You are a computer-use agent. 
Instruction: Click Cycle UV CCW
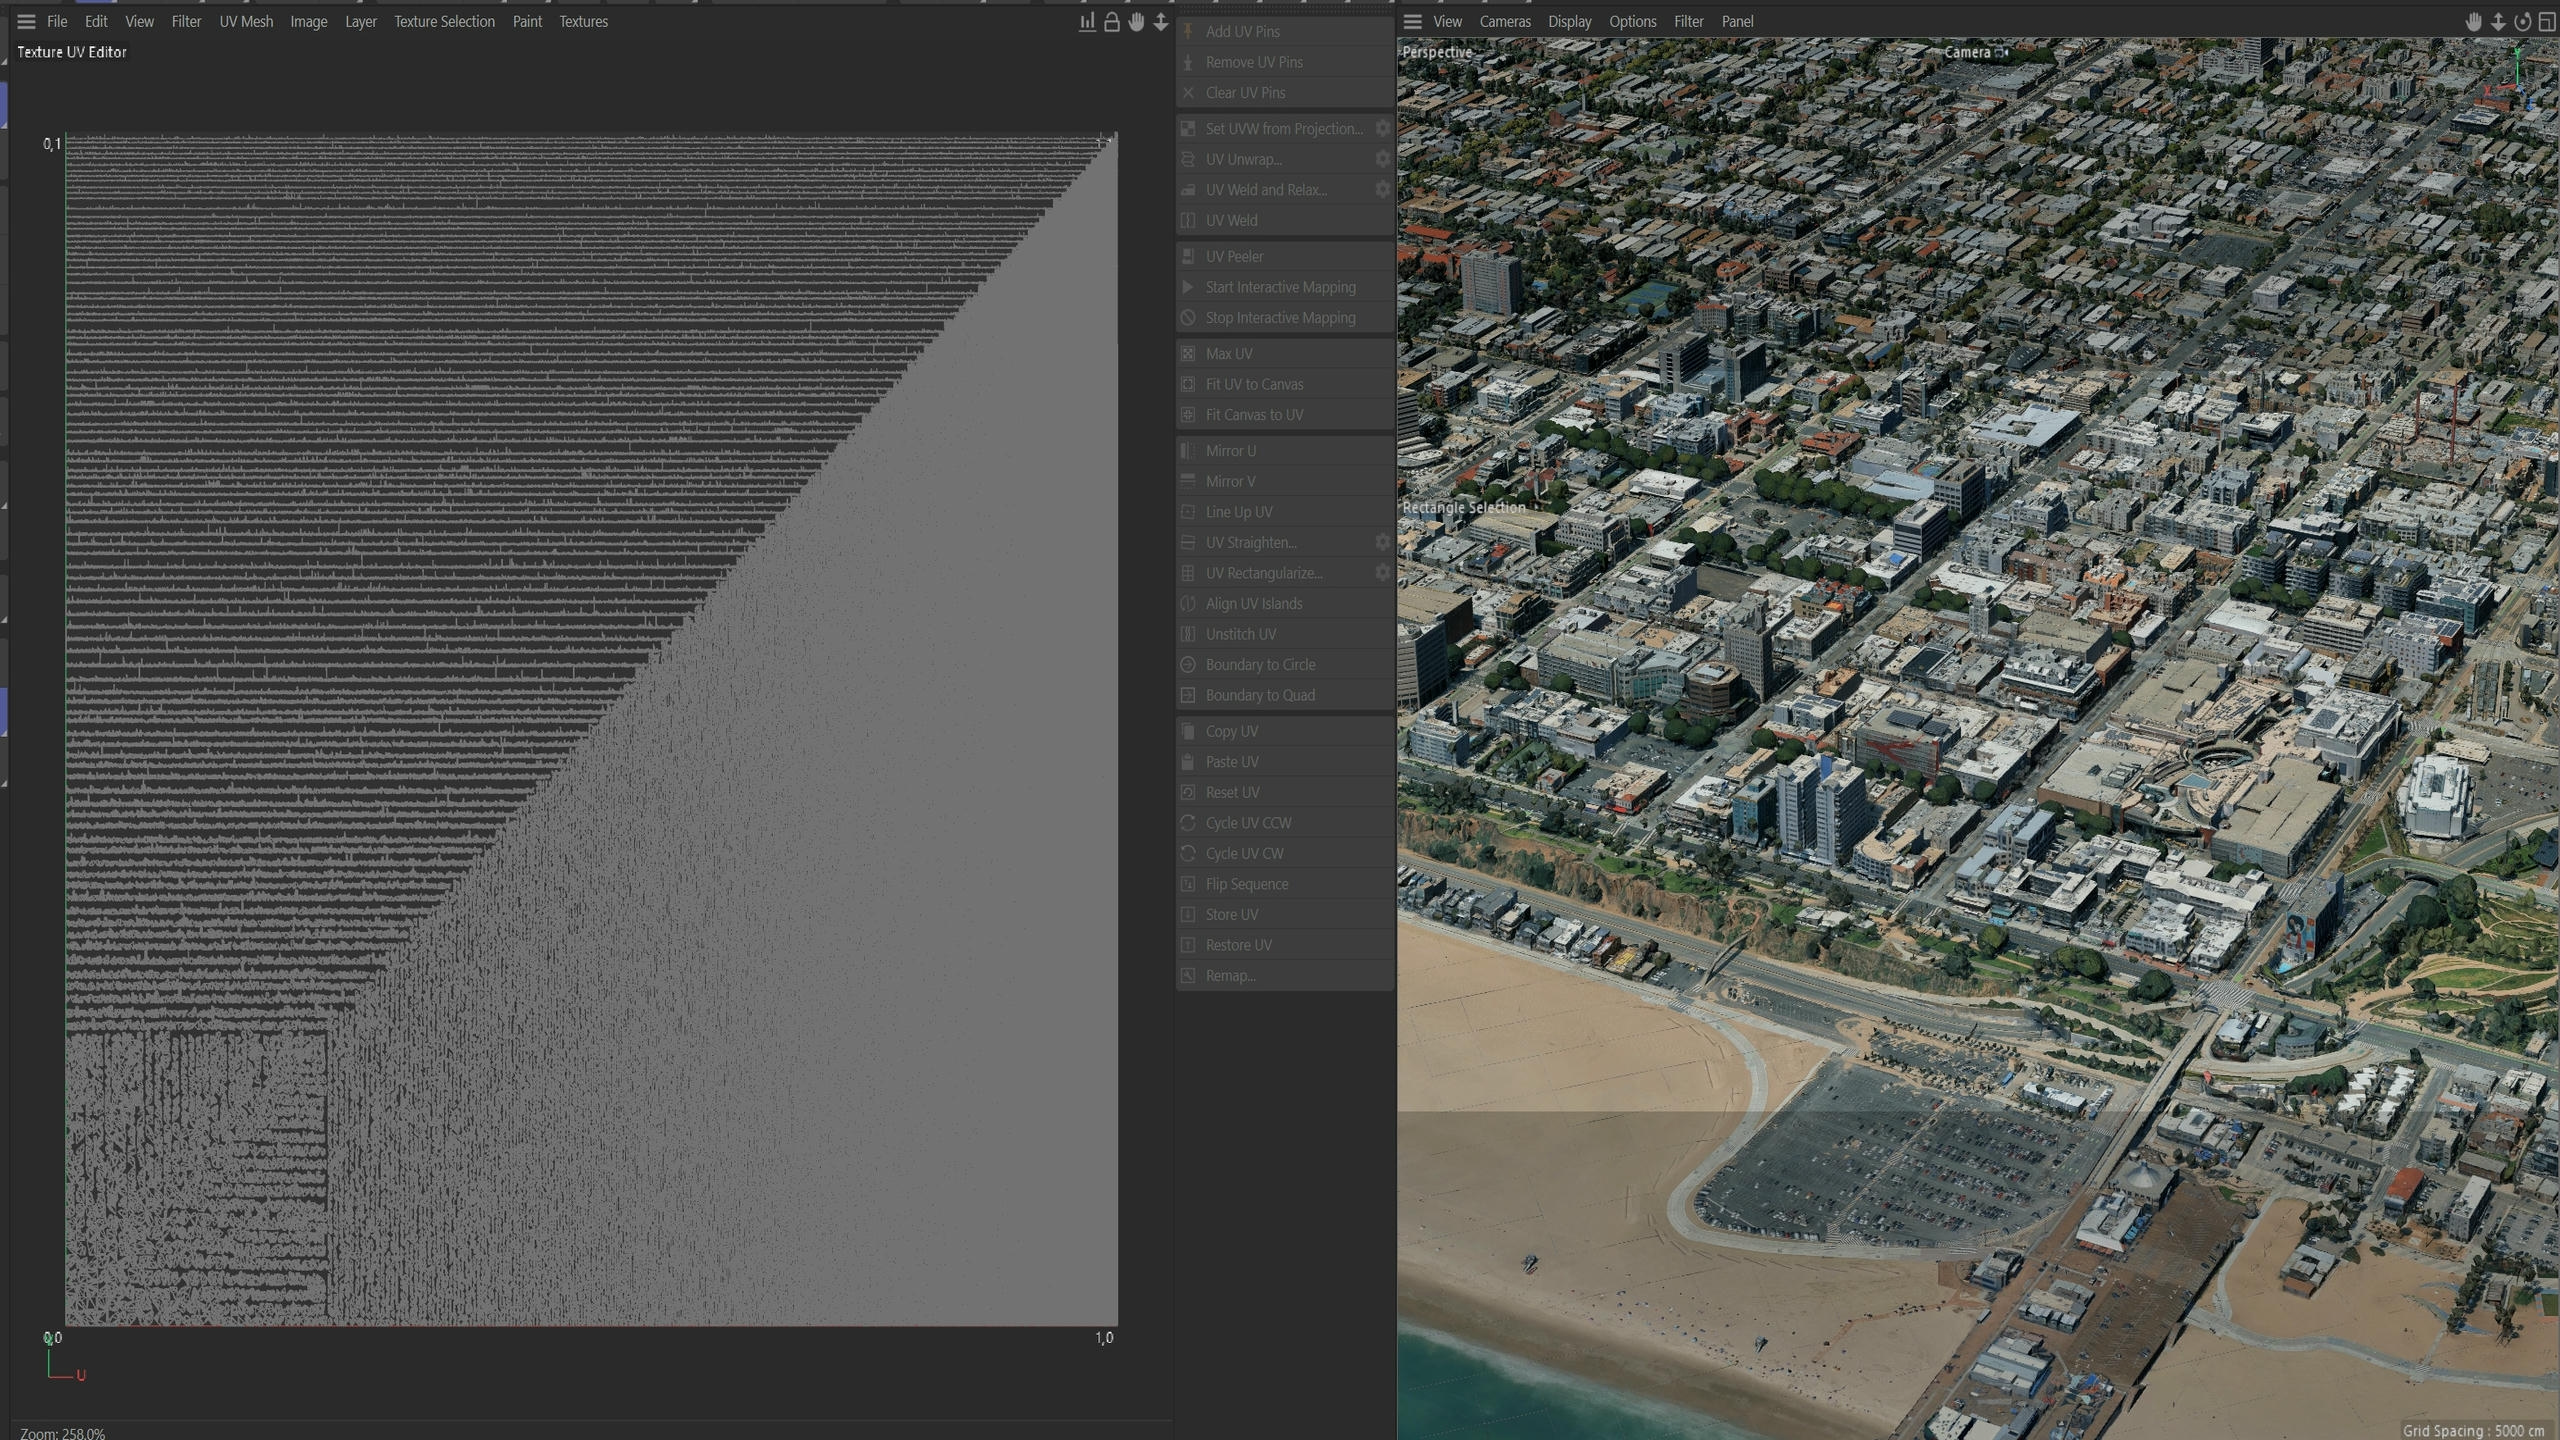1285,823
